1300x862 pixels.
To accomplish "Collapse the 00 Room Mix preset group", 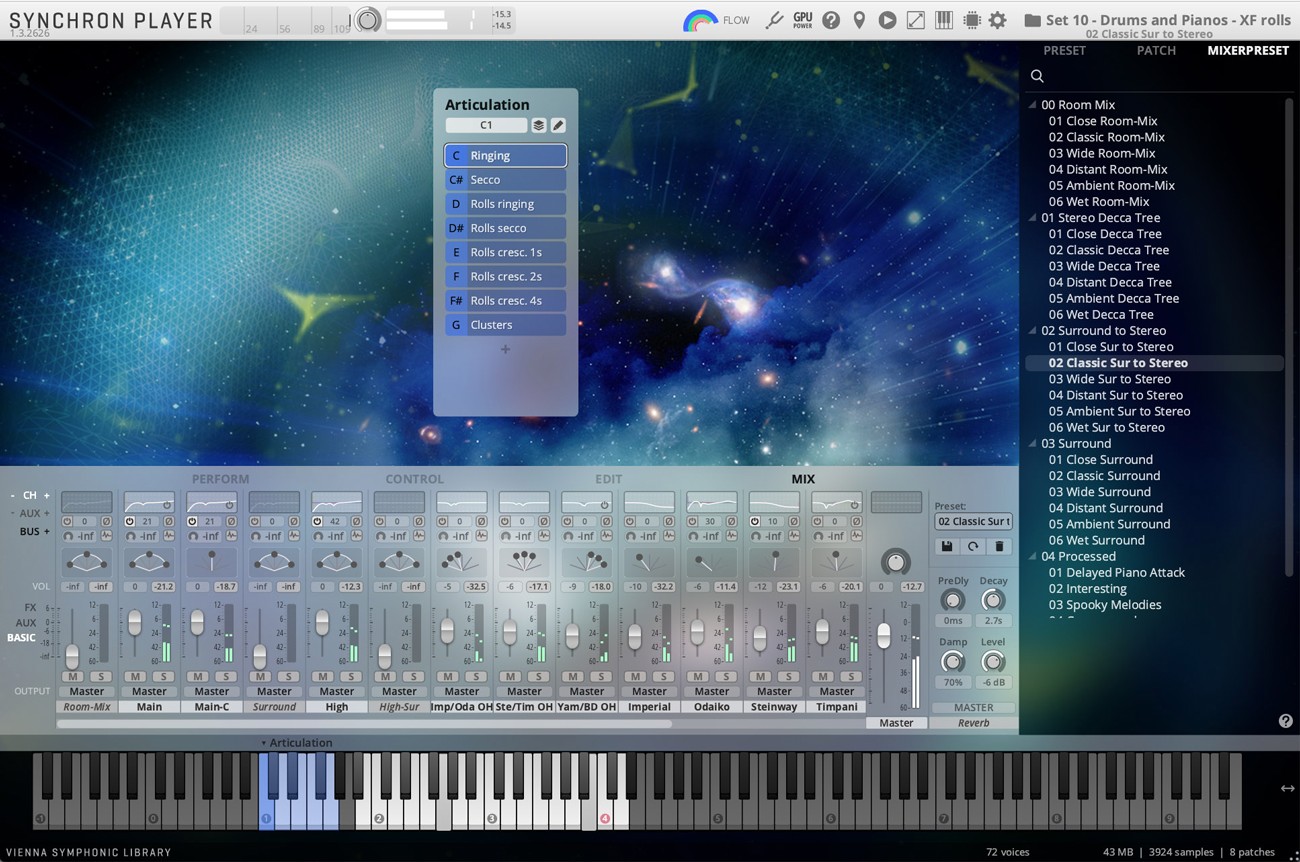I will 1031,104.
